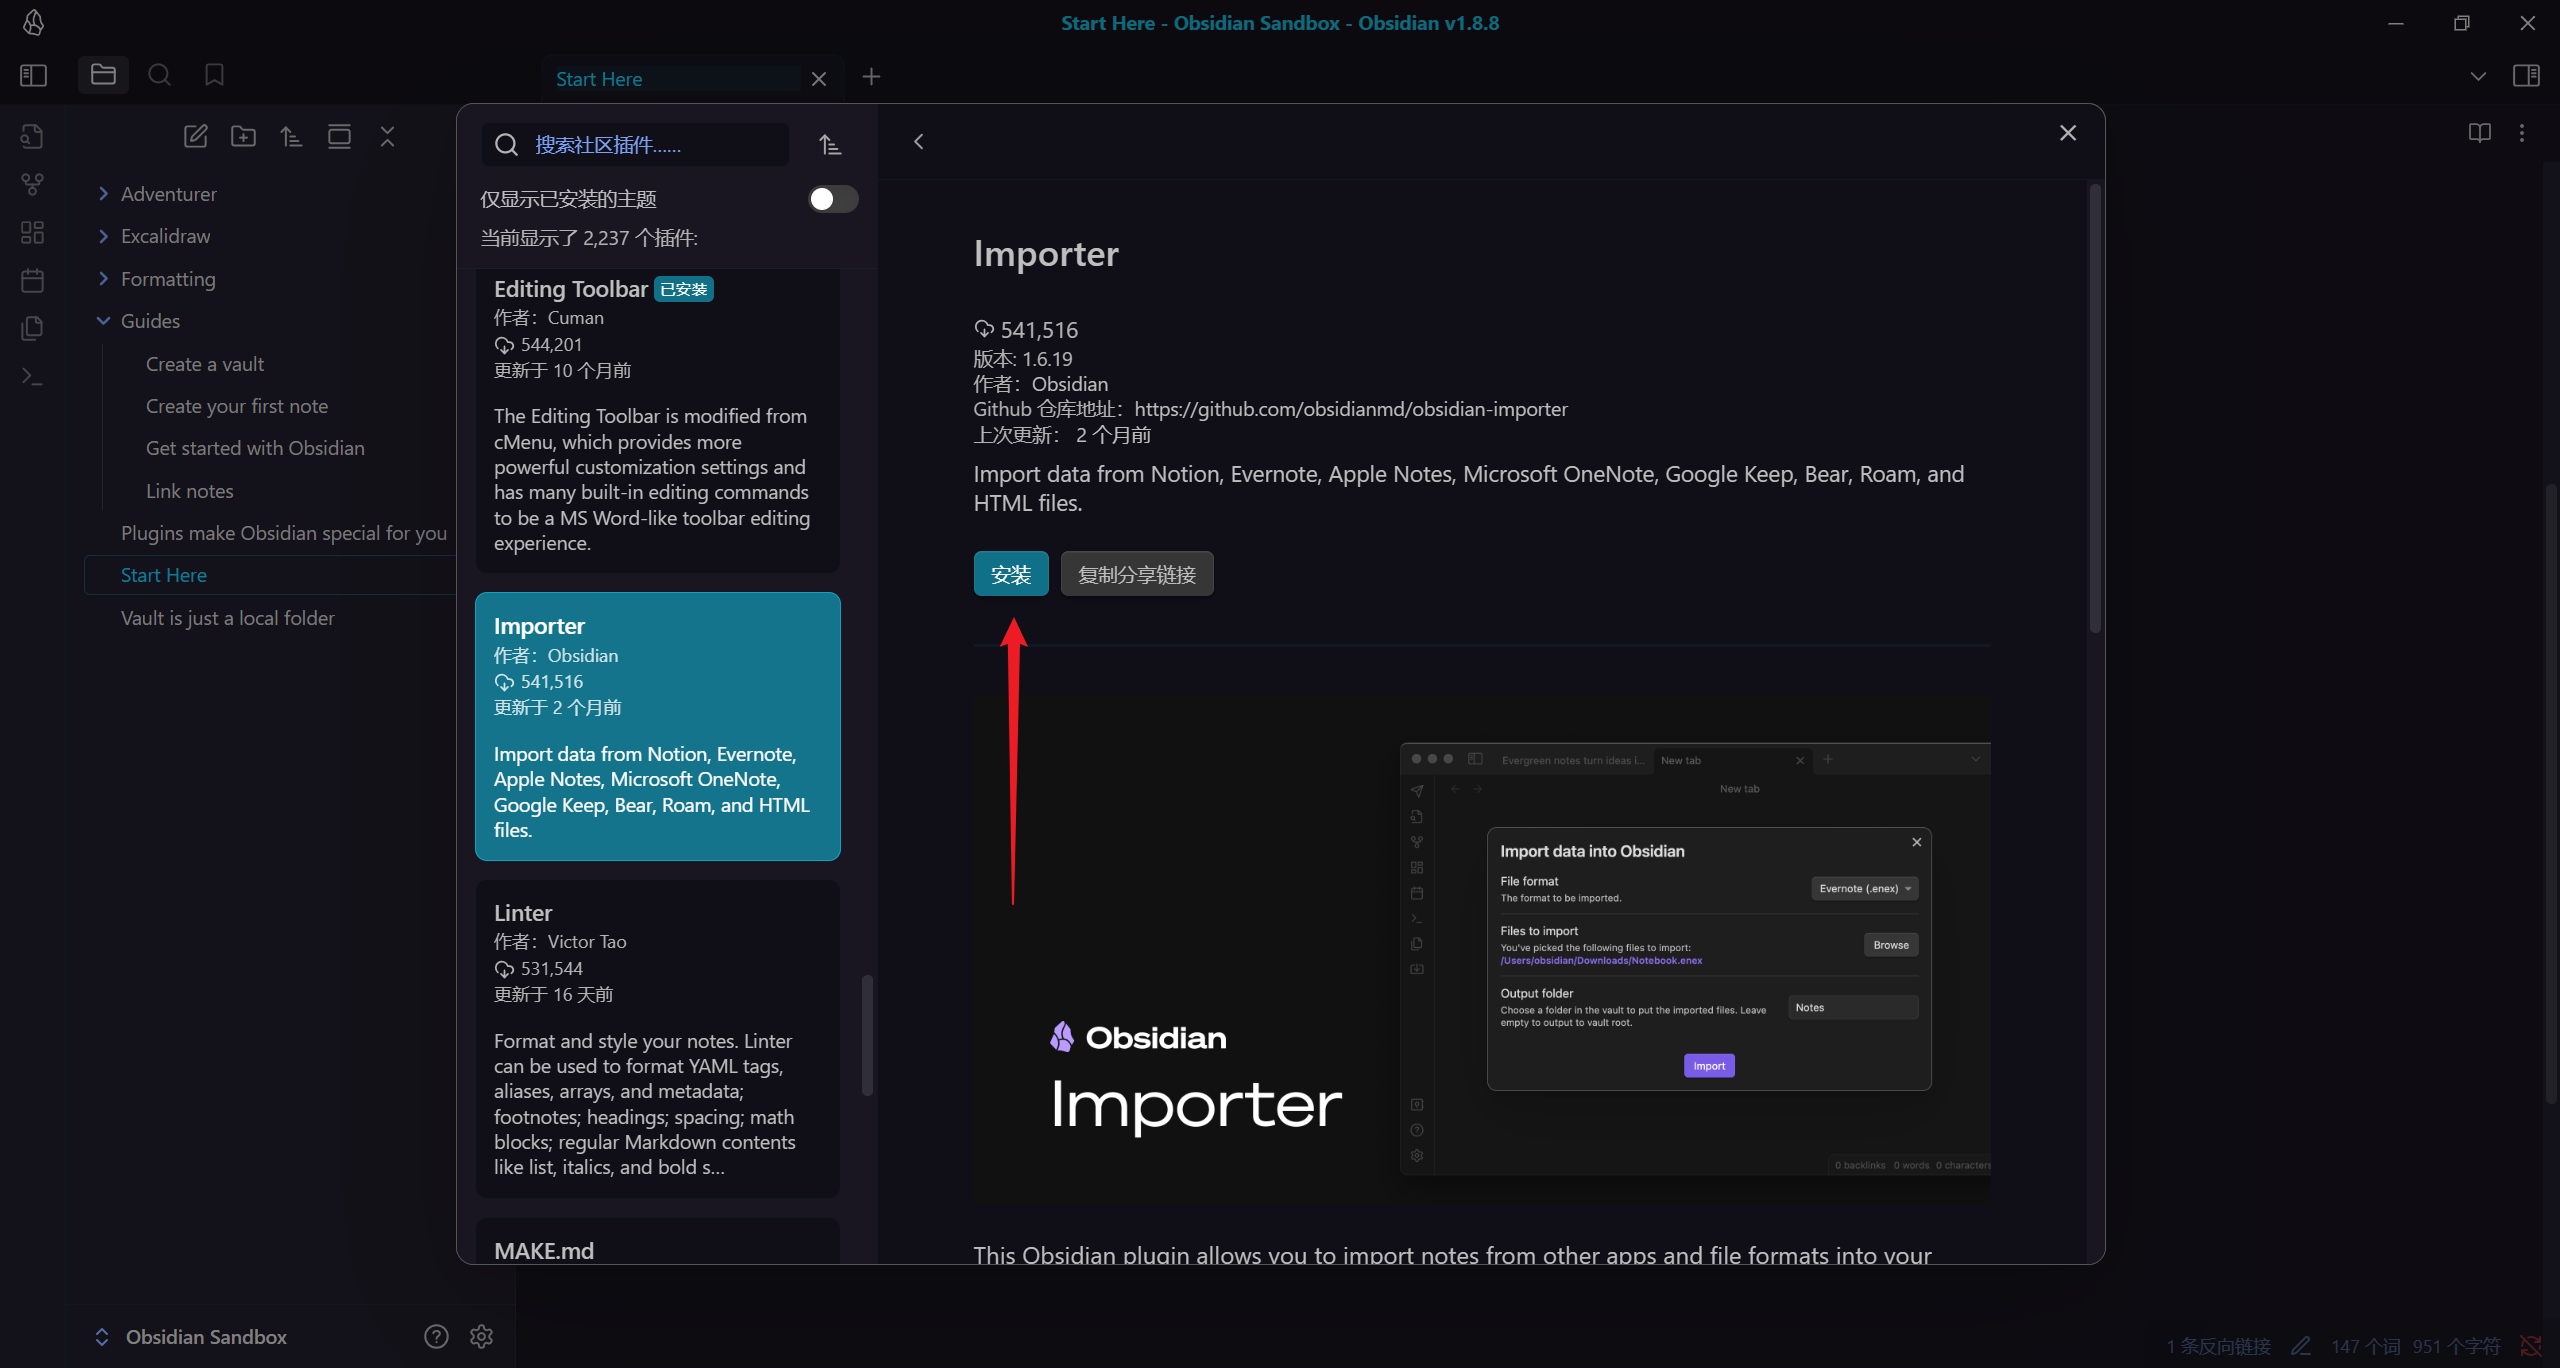
Task: Click the edit pencil status bar icon
Action: point(2301,1346)
